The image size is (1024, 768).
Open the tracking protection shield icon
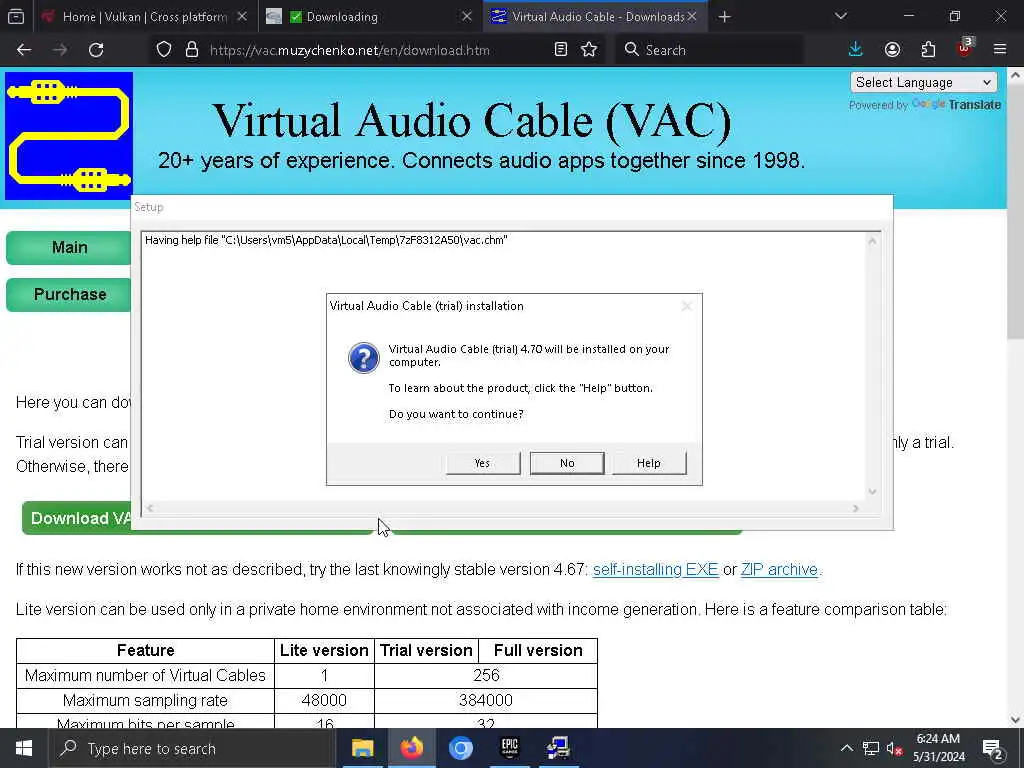[x=164, y=50]
